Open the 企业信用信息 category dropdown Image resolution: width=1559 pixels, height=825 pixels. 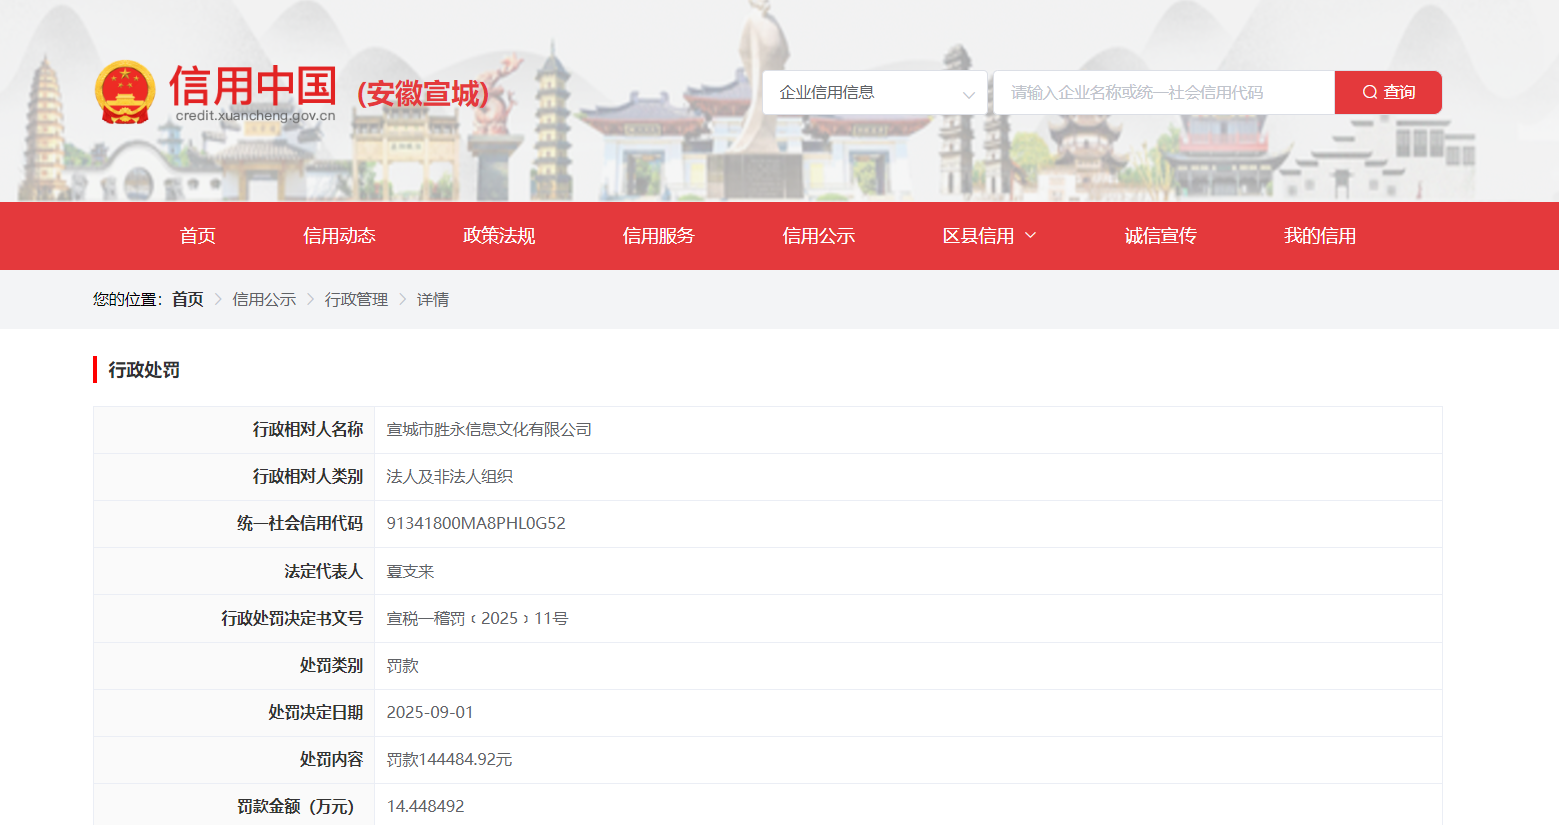[875, 93]
